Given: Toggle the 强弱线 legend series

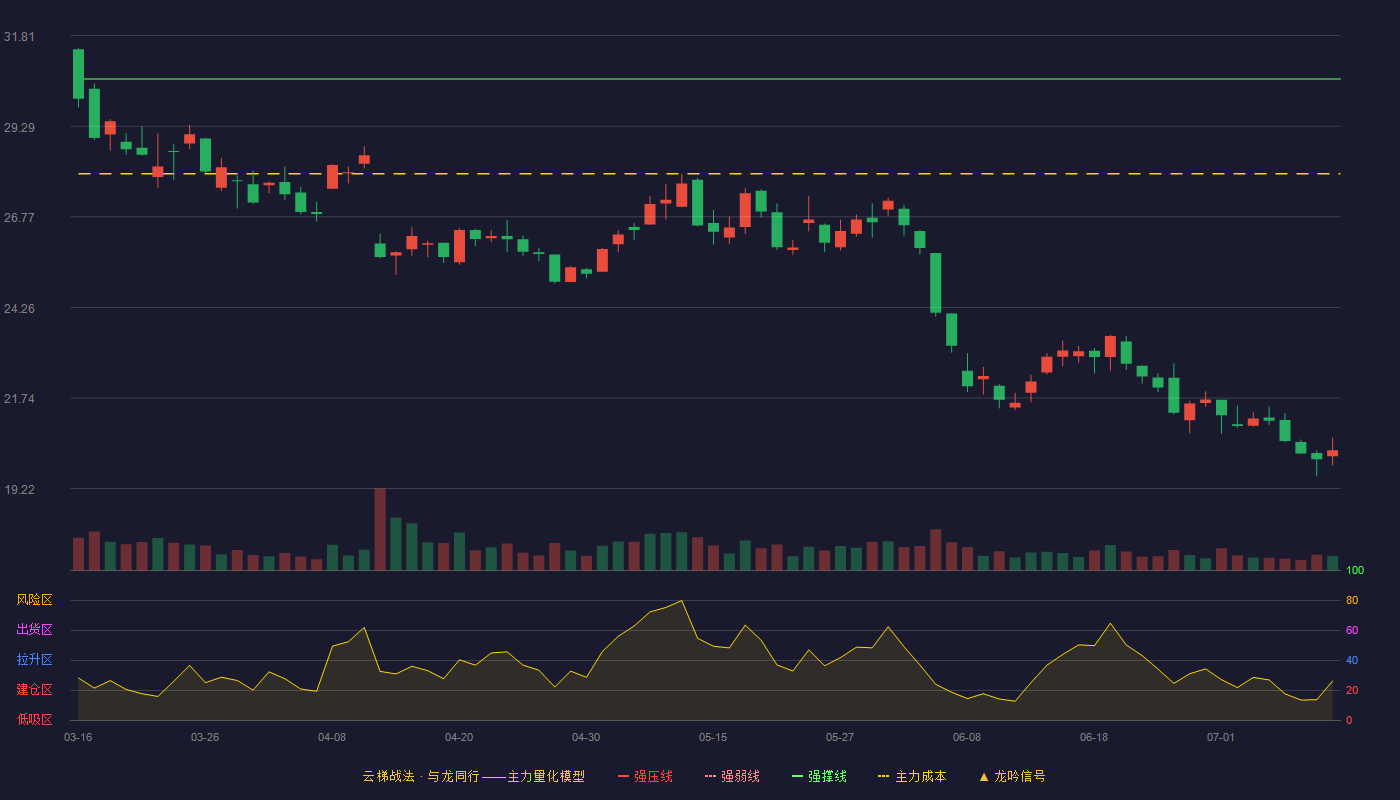Looking at the screenshot, I should (x=732, y=776).
